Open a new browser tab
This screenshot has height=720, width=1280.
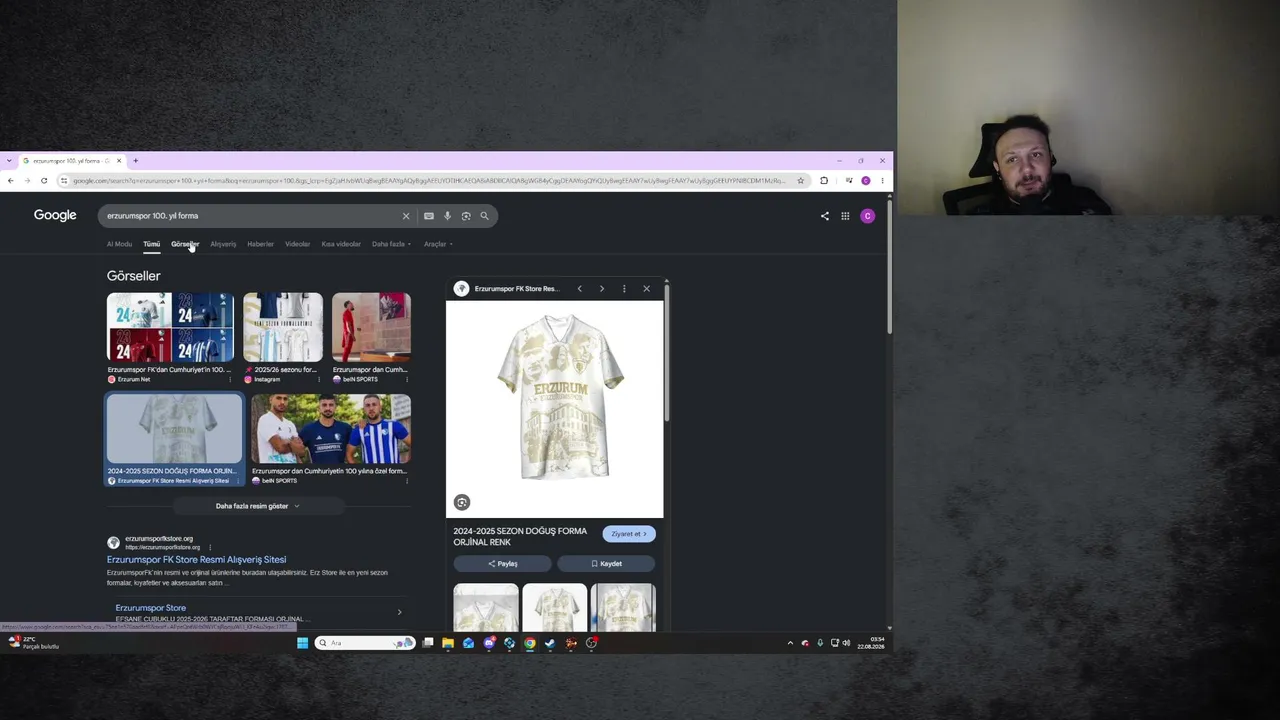click(136, 161)
